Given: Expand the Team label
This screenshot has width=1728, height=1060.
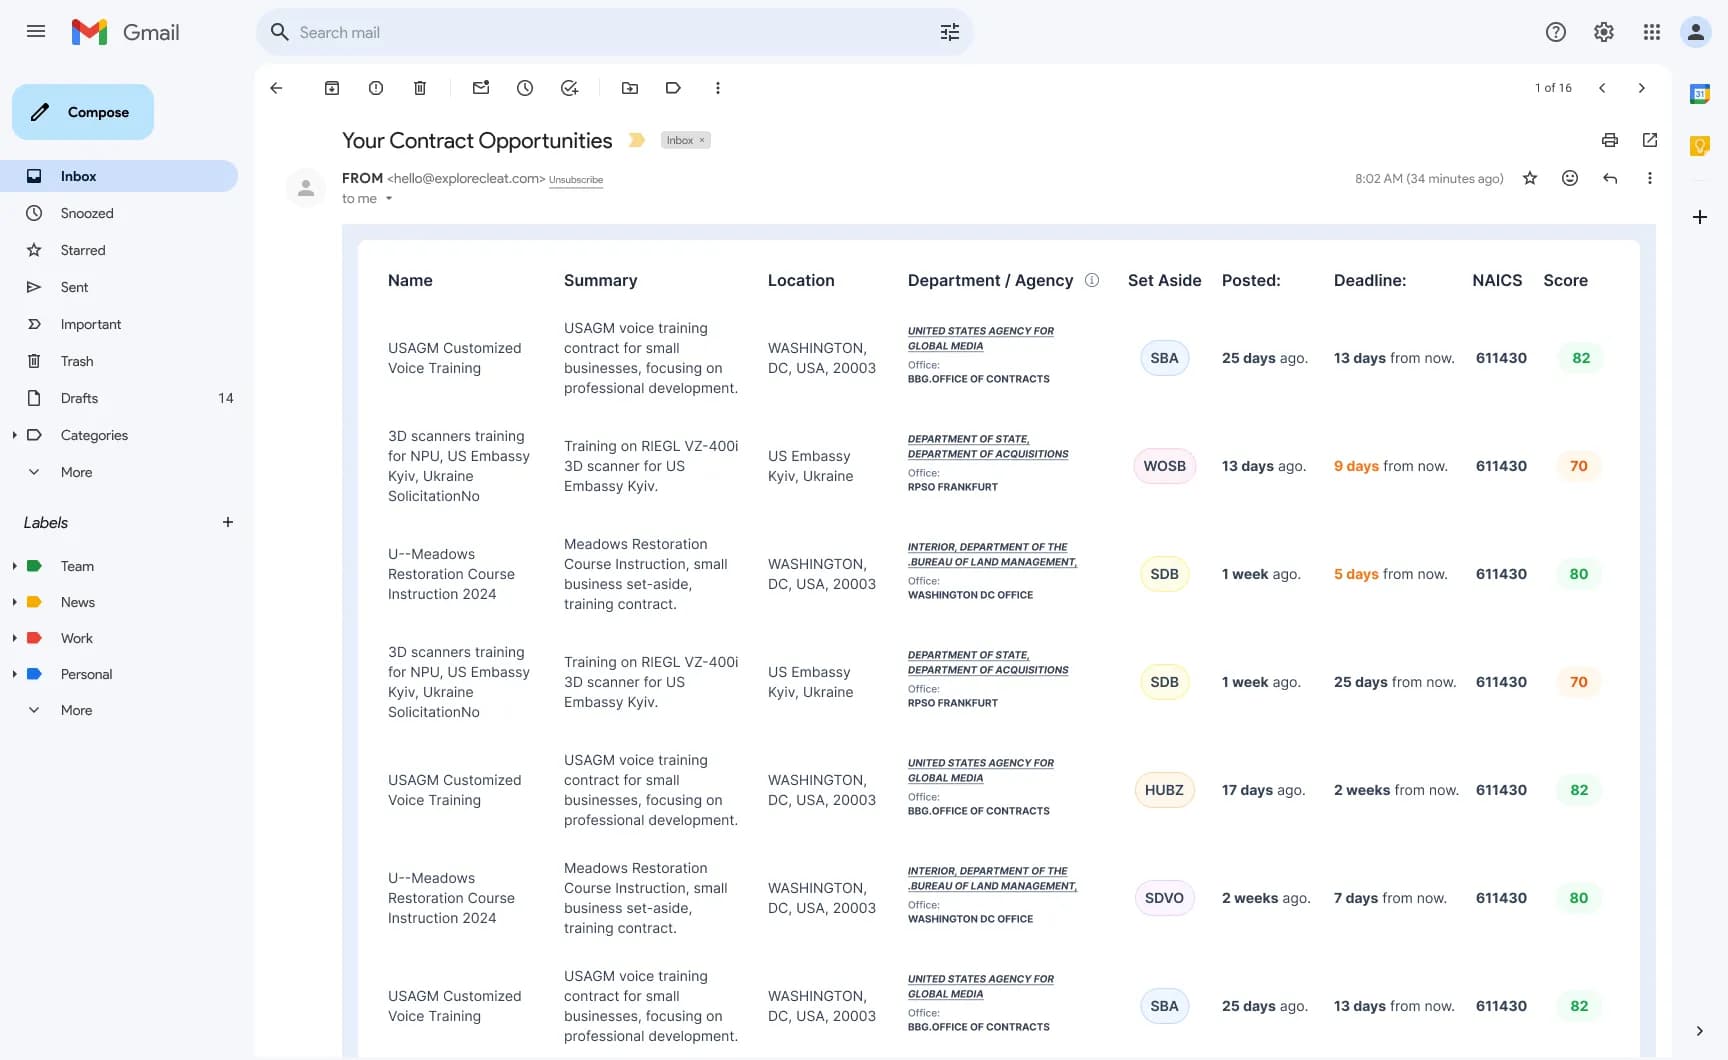Looking at the screenshot, I should pos(14,566).
